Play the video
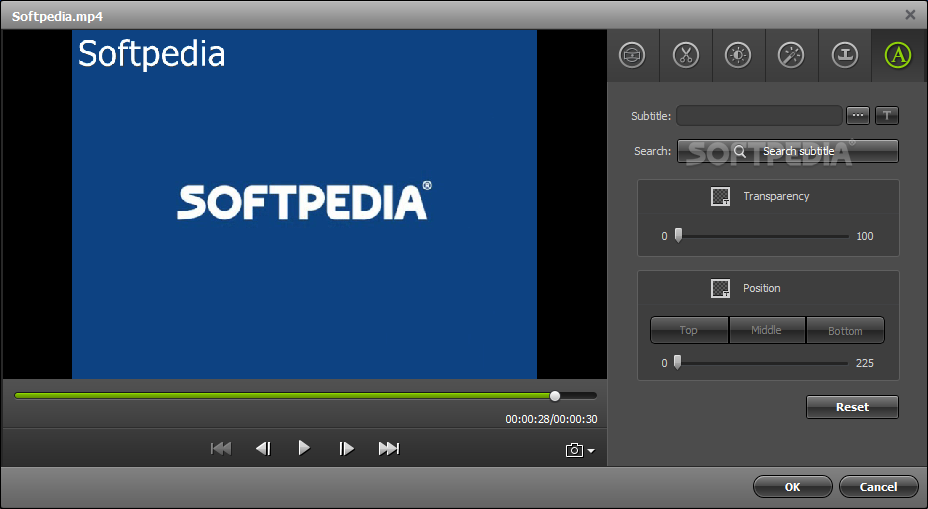The width and height of the screenshot is (928, 509). coord(304,448)
